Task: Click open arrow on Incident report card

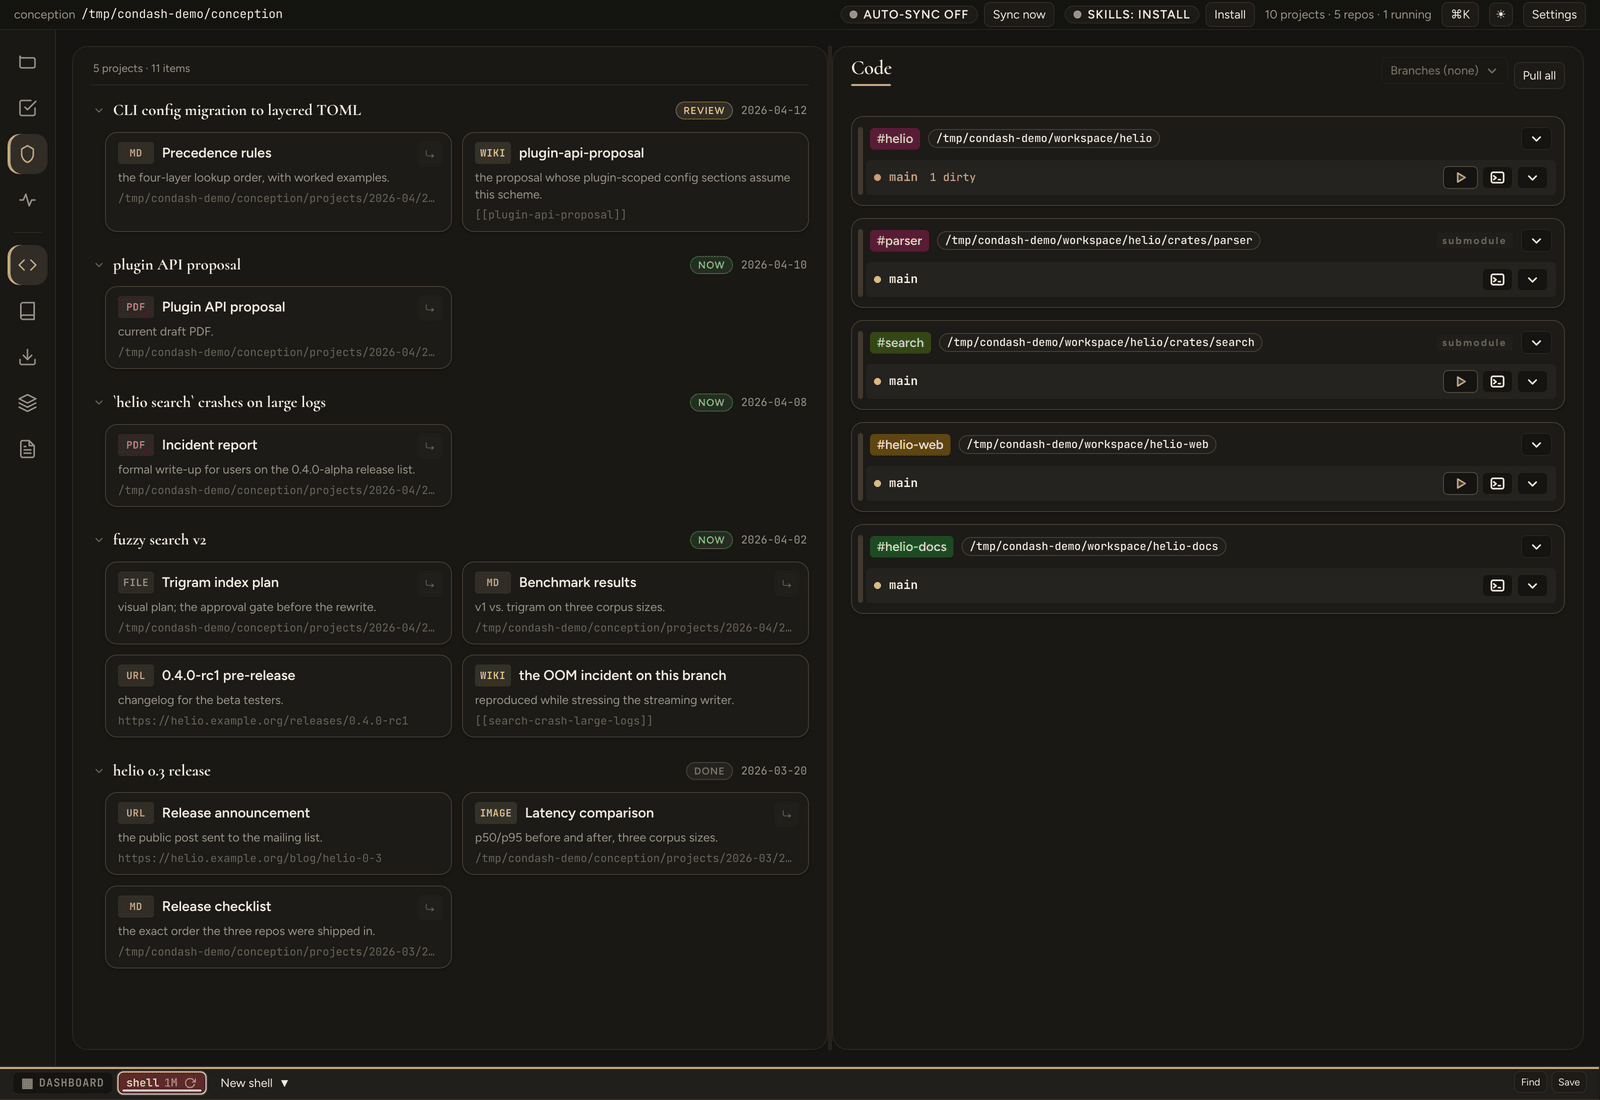Action: click(x=429, y=446)
